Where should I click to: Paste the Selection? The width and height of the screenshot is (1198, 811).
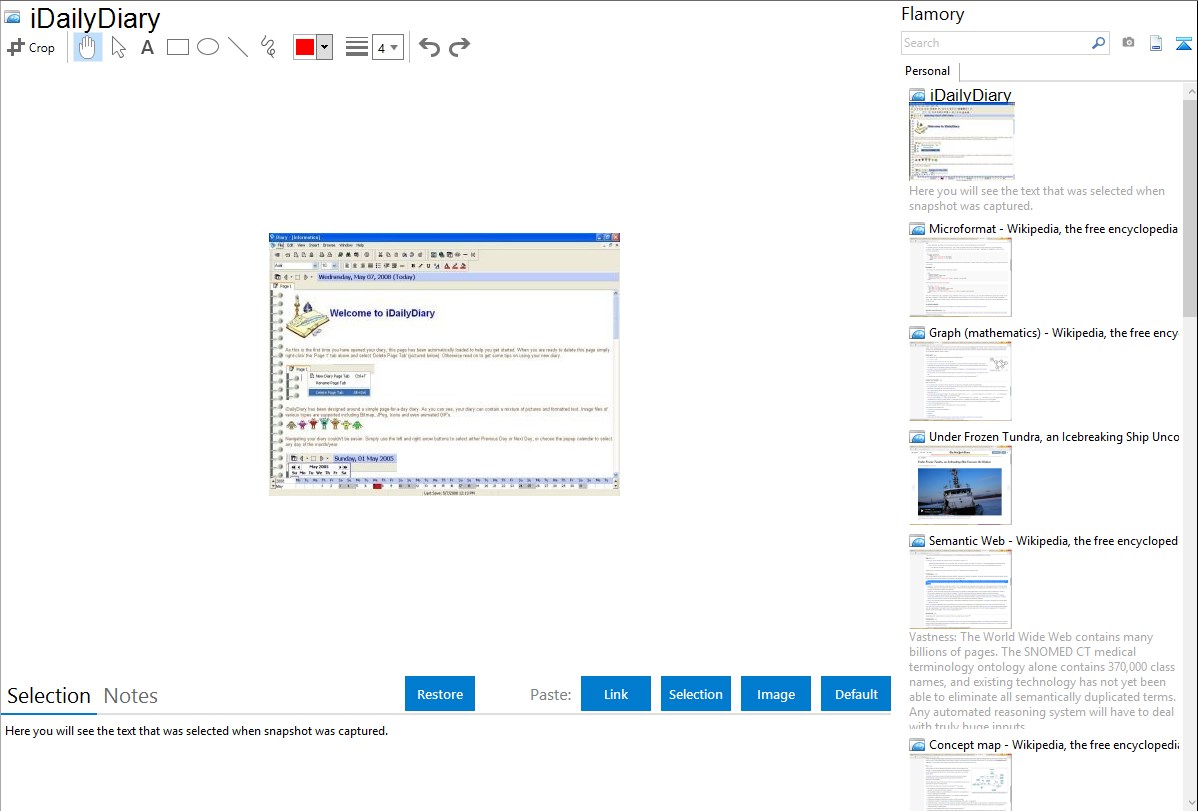[696, 693]
